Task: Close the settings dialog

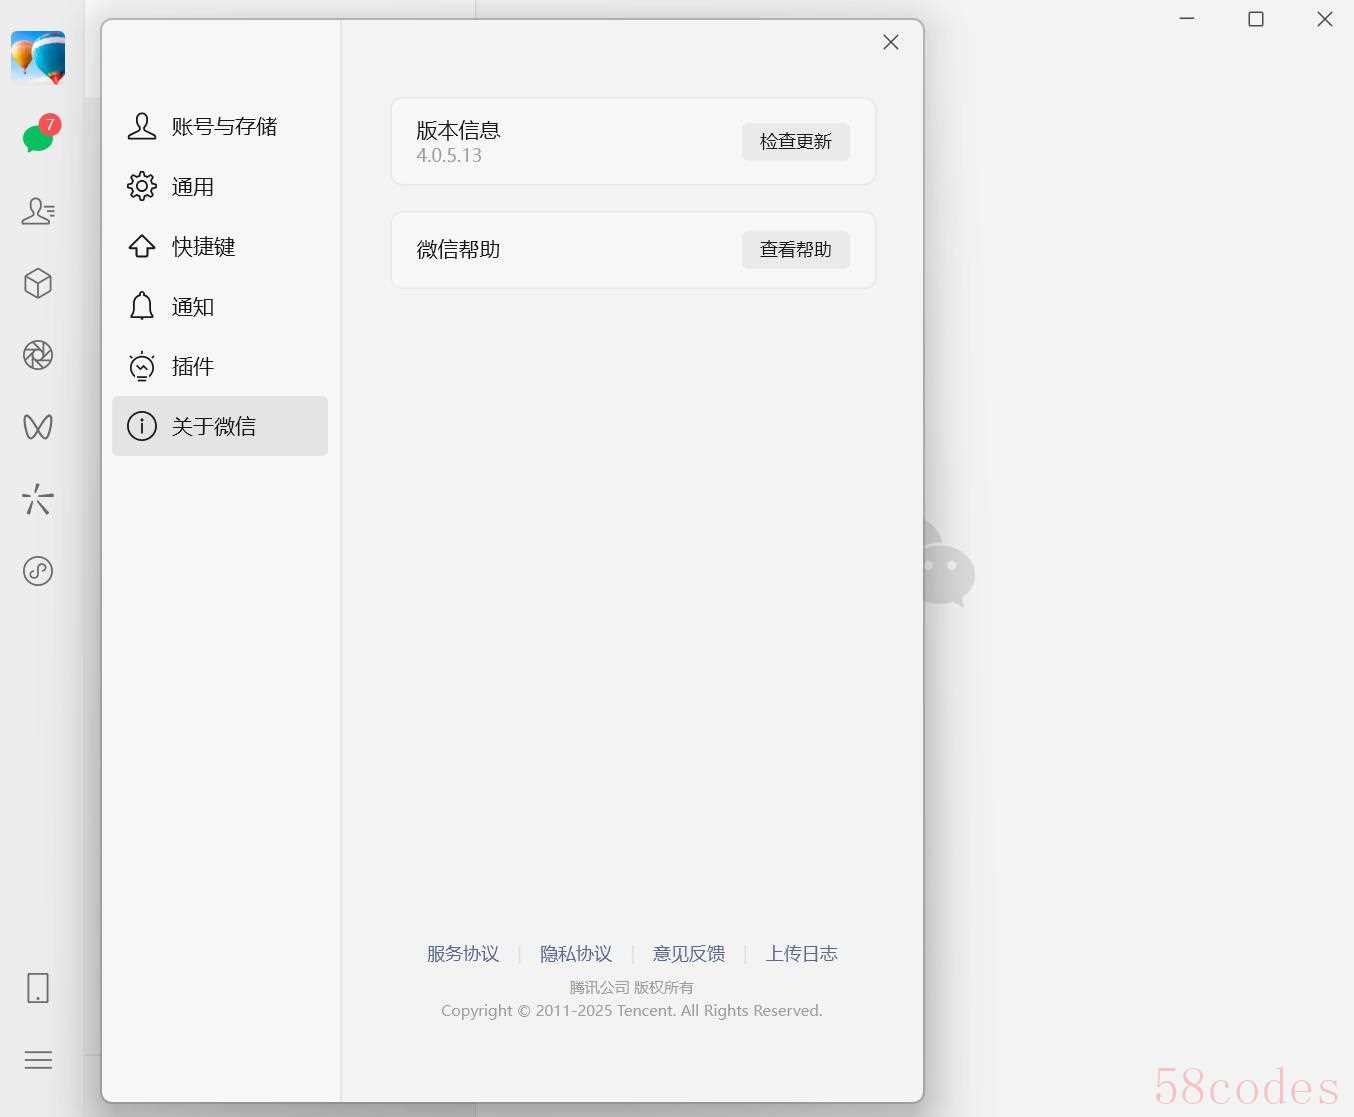Action: coord(891,42)
